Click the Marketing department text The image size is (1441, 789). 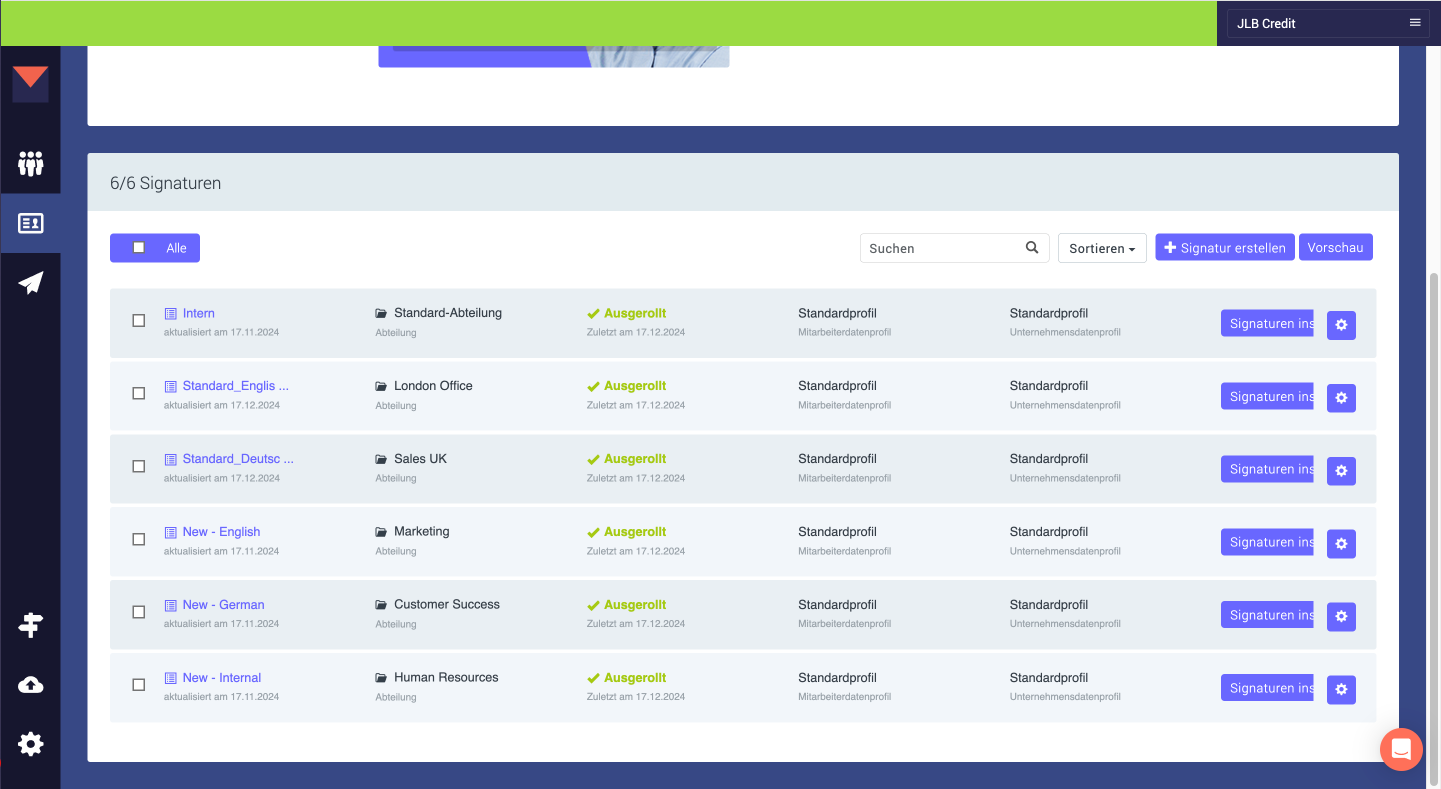click(x=422, y=532)
